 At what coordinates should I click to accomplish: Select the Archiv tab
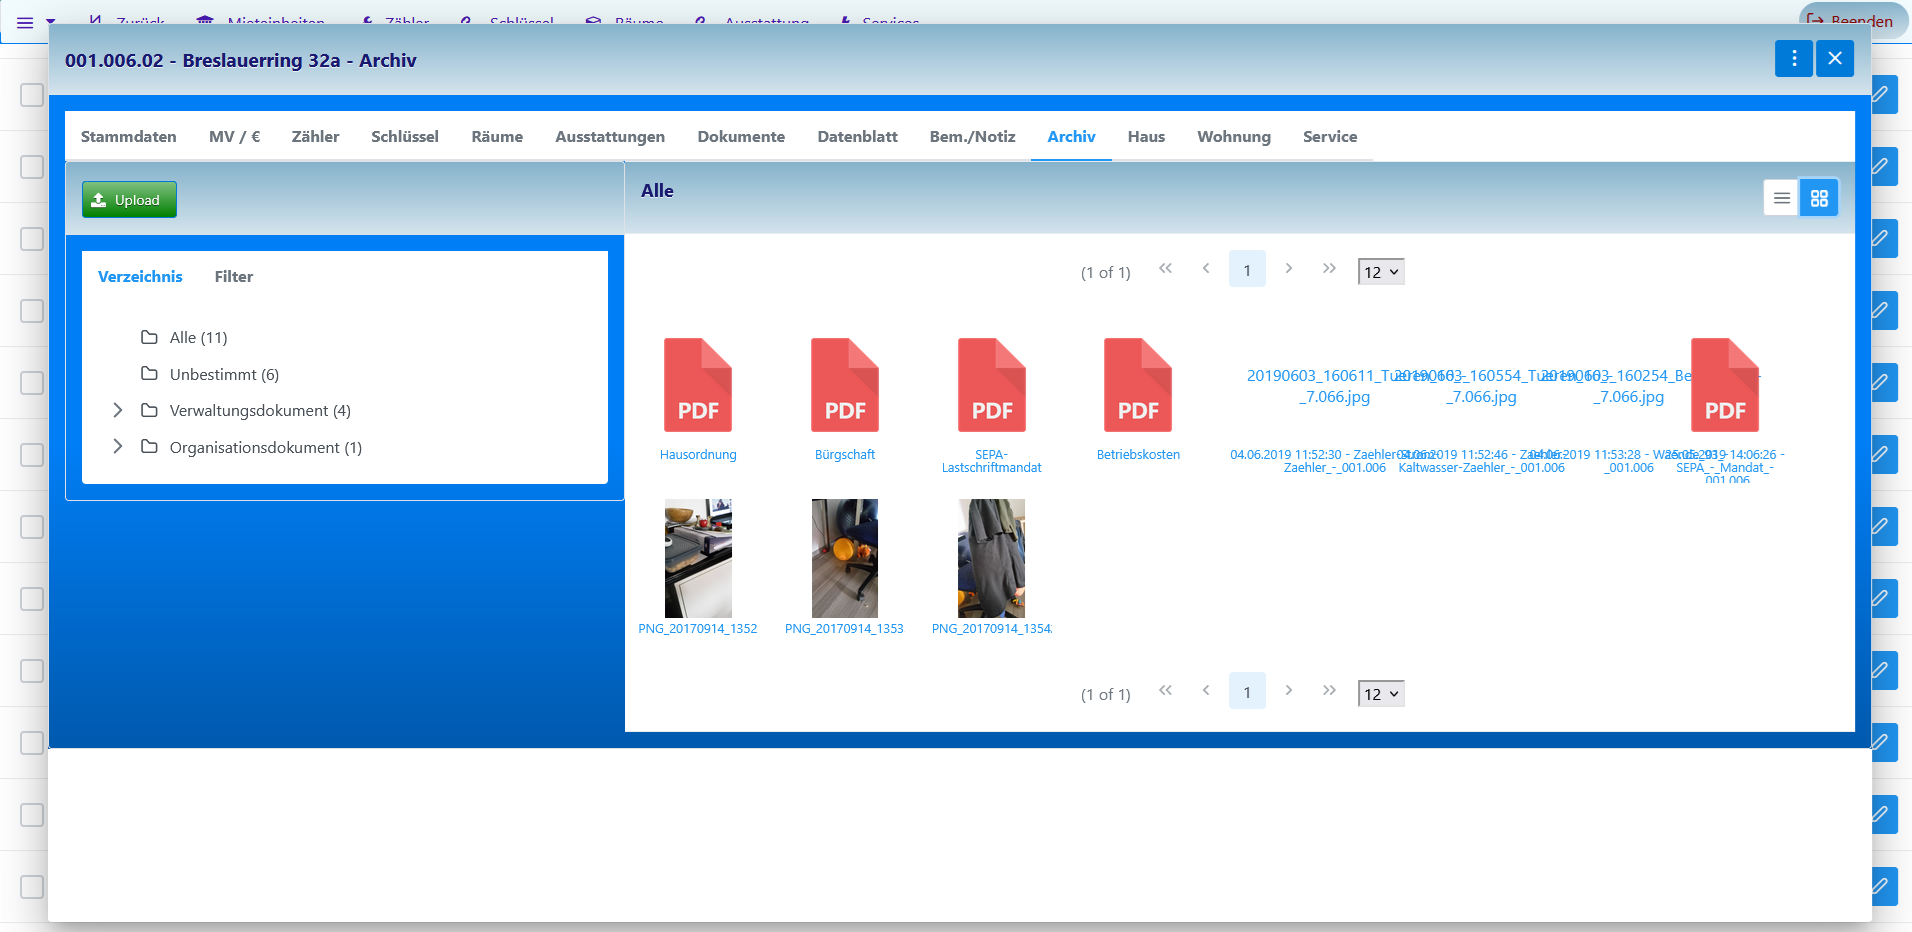click(1071, 137)
